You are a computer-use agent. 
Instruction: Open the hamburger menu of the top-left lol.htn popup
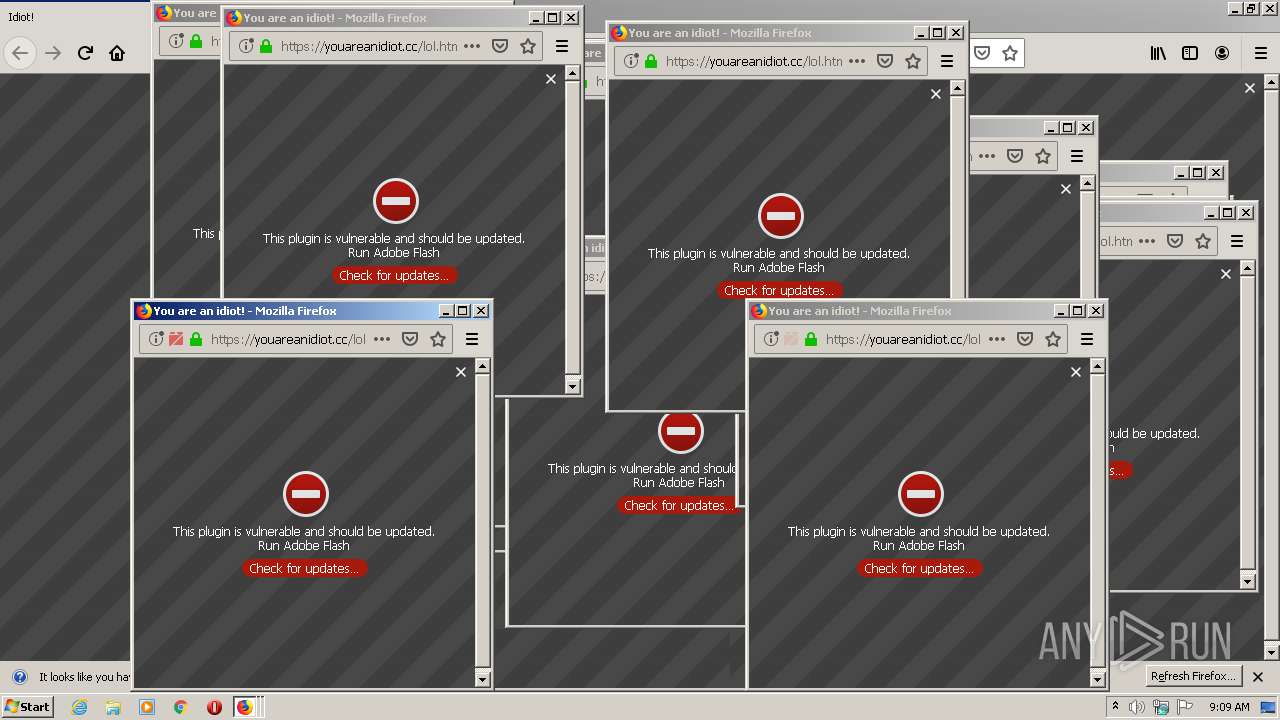pos(562,46)
